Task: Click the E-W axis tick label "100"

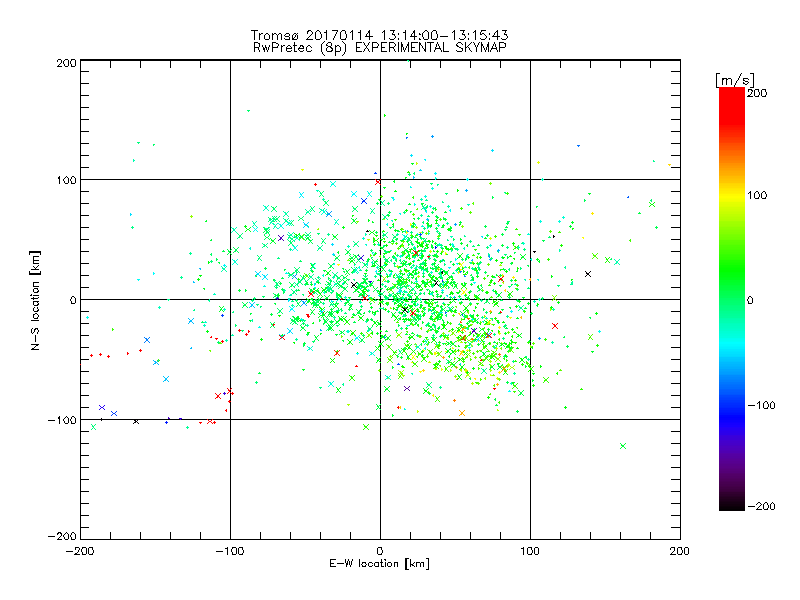Action: tap(530, 551)
